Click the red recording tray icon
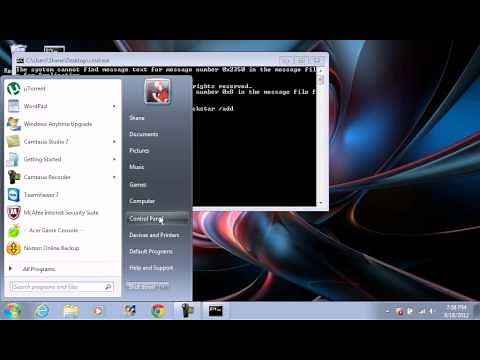 (399, 311)
